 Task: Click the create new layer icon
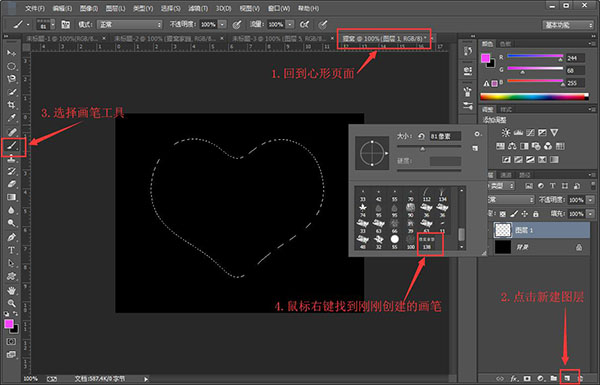click(x=567, y=378)
